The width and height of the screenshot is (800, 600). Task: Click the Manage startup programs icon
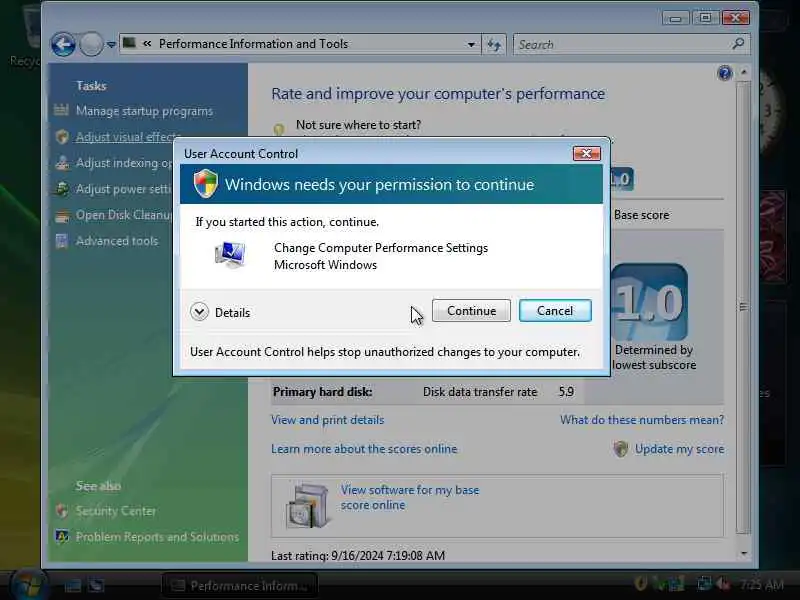point(61,110)
